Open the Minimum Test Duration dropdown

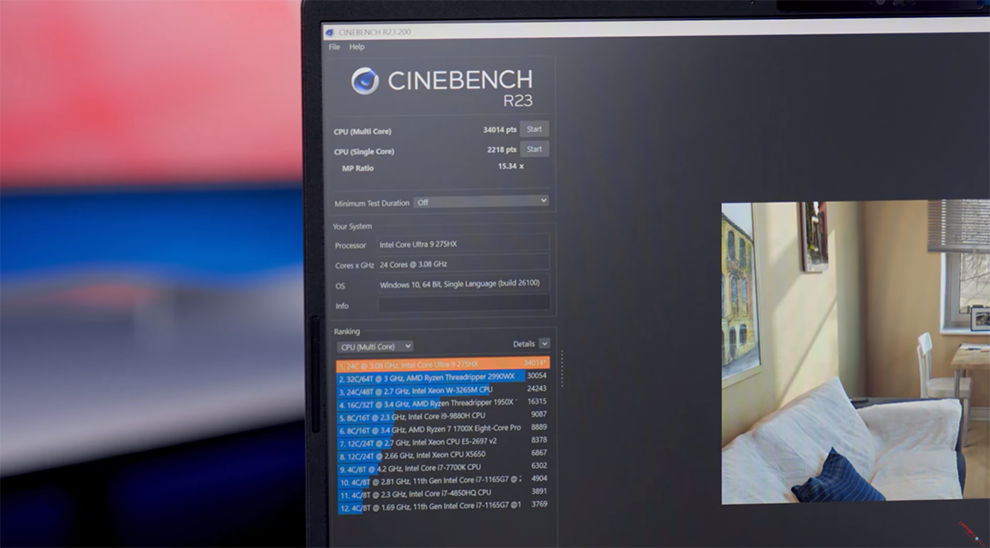coord(481,201)
